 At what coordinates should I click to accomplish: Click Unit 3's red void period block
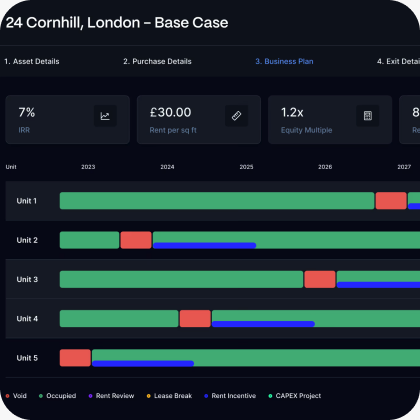[x=320, y=279]
